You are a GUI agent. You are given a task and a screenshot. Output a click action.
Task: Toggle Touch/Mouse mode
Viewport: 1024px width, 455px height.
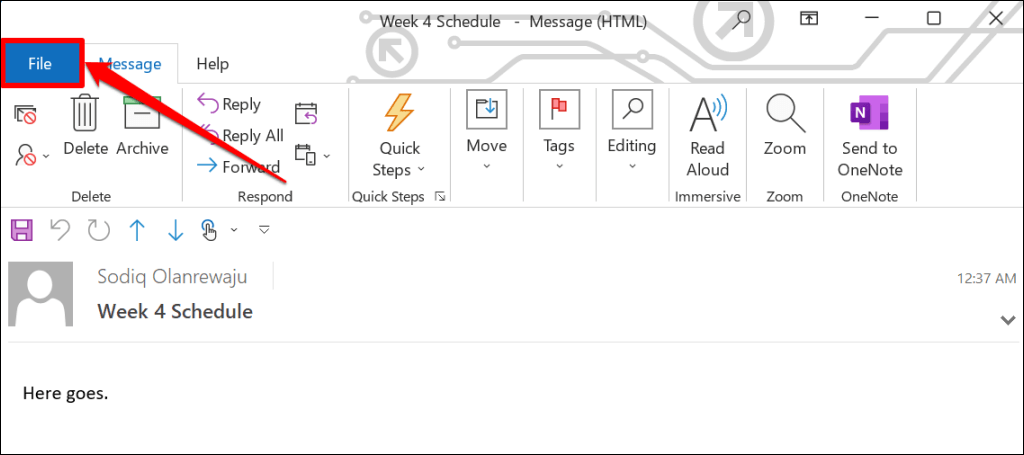[x=209, y=231]
